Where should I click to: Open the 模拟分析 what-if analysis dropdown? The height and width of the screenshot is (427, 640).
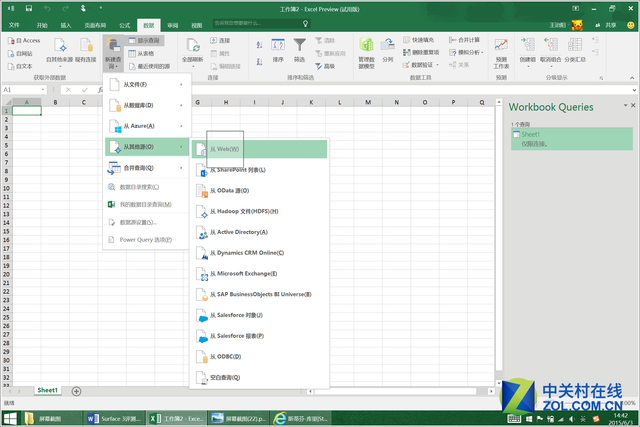point(466,52)
